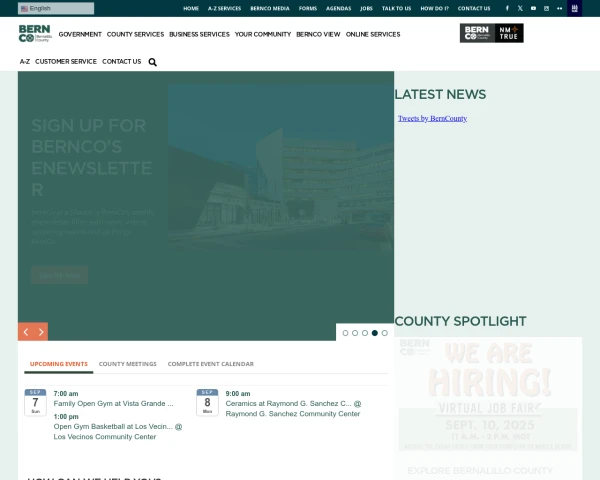
Task: Open Forms in top bar
Action: 308,8
